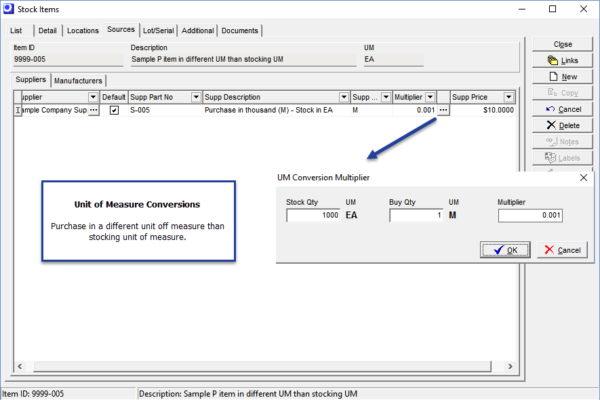Minimize the Stock Items window
The width and height of the screenshot is (600, 400).
522,9
